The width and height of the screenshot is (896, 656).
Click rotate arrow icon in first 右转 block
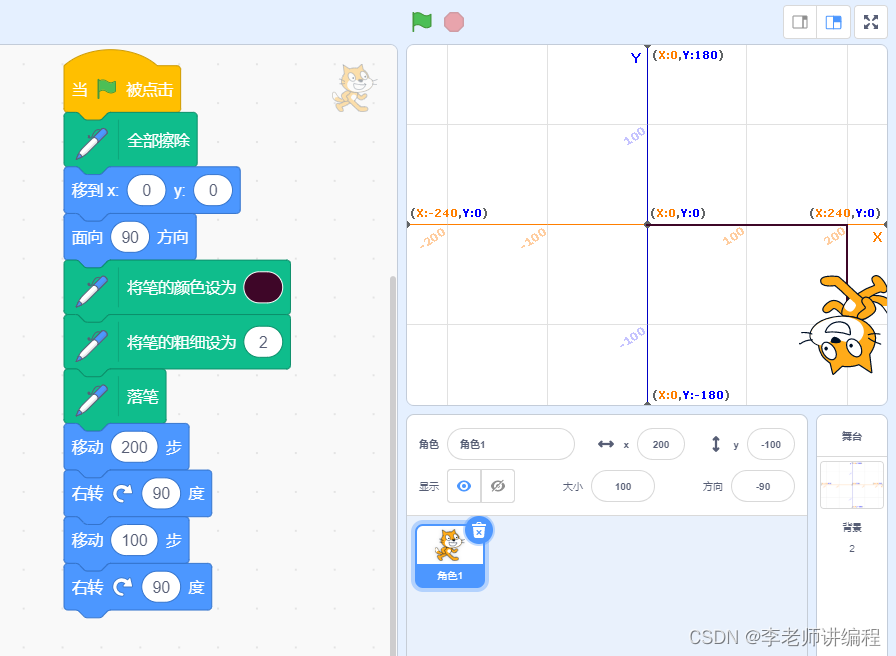coord(123,493)
